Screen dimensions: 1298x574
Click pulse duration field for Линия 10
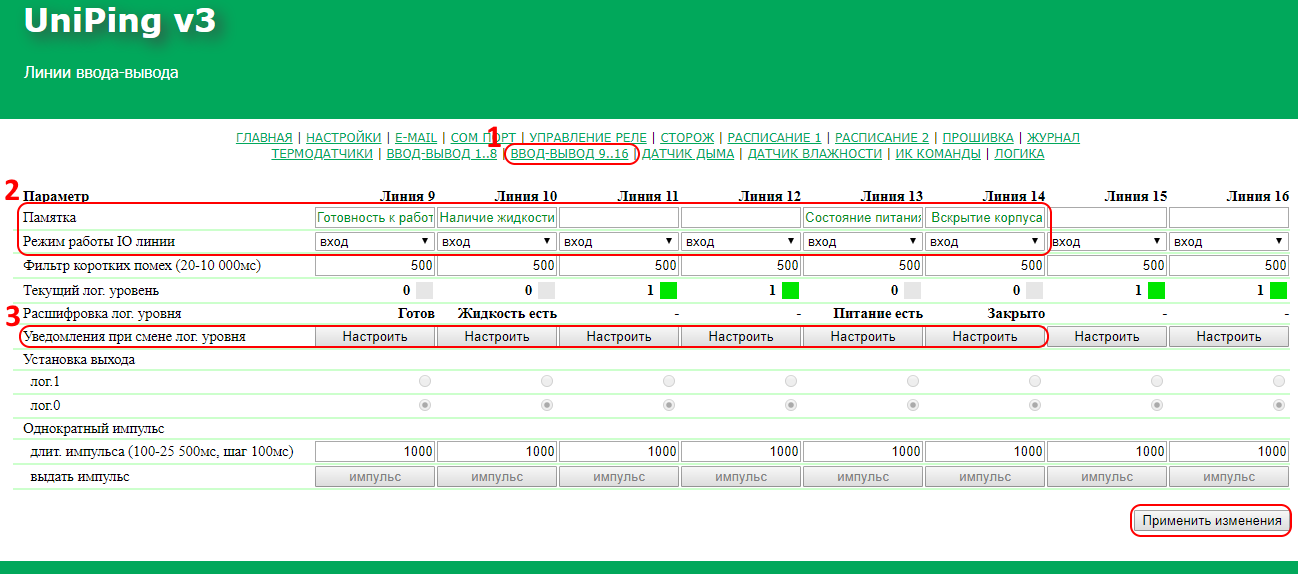497,452
